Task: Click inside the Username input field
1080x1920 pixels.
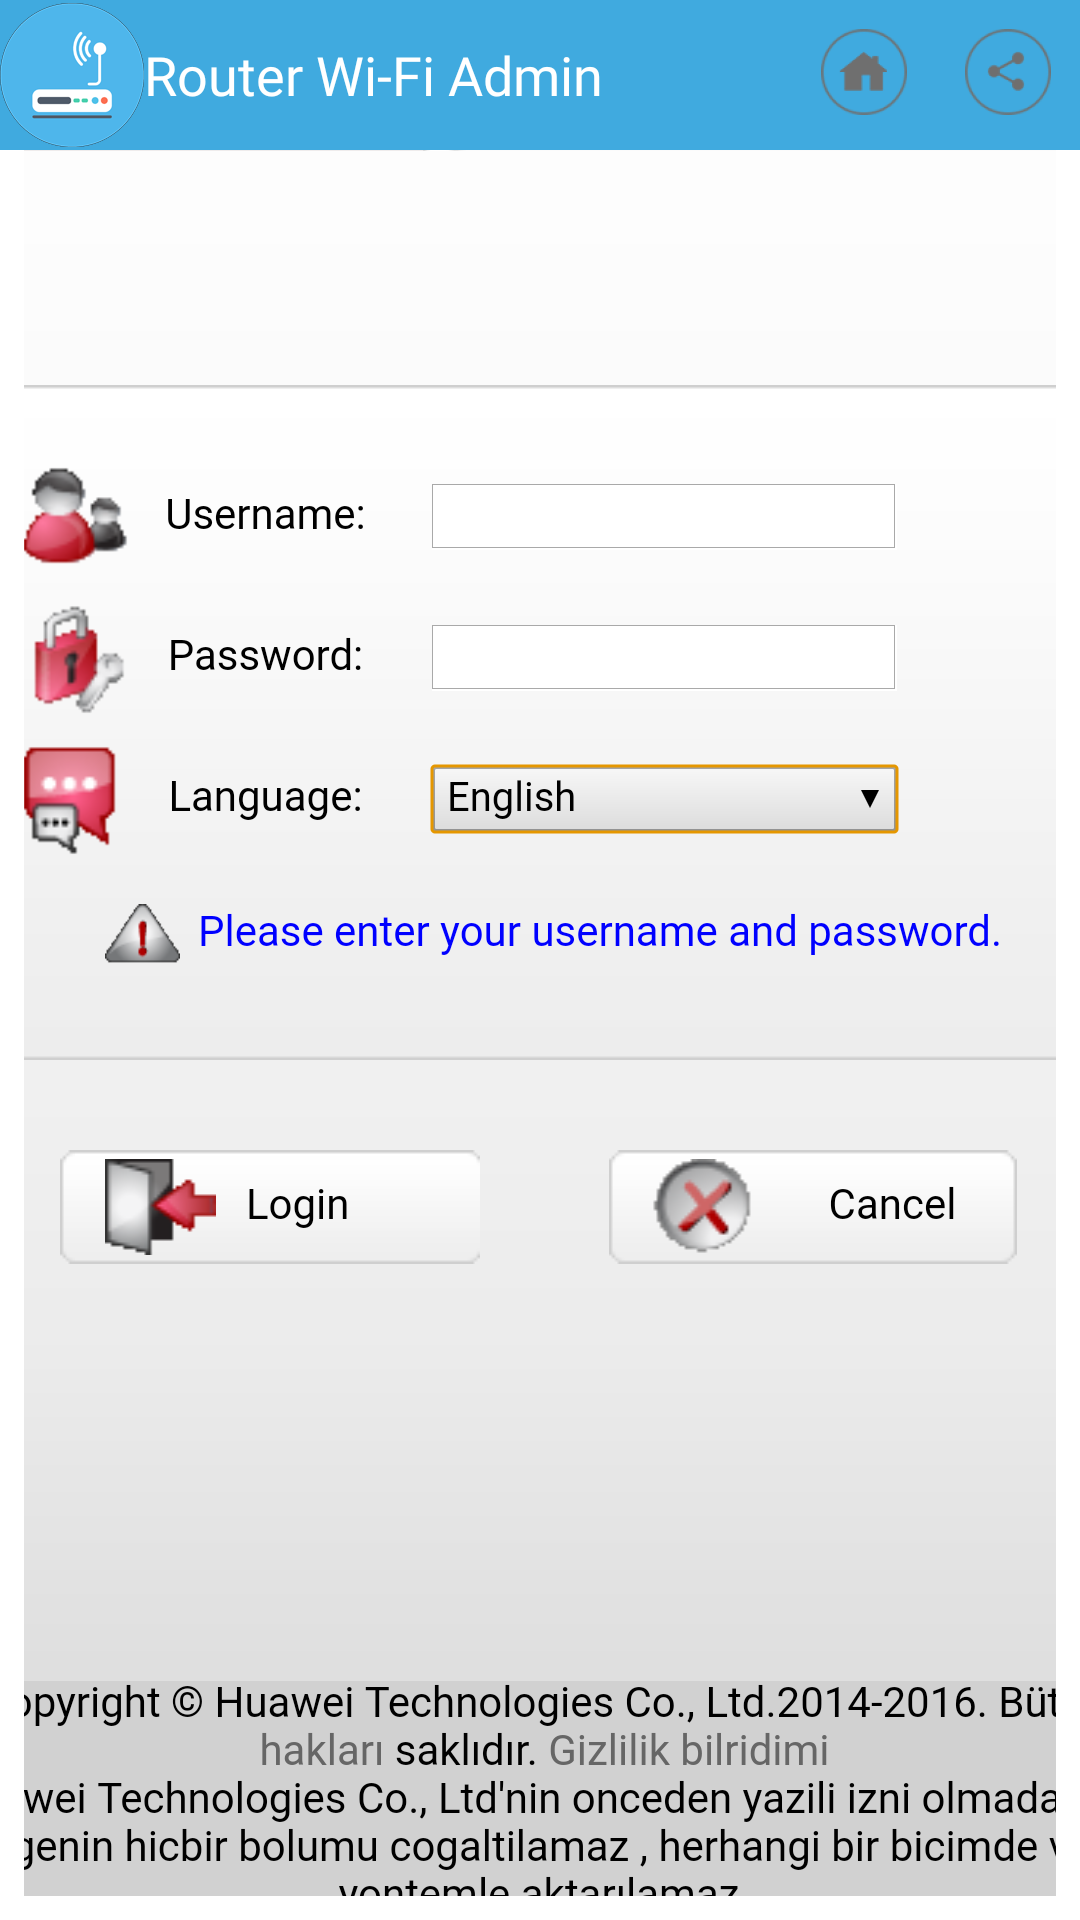Action: 662,514
